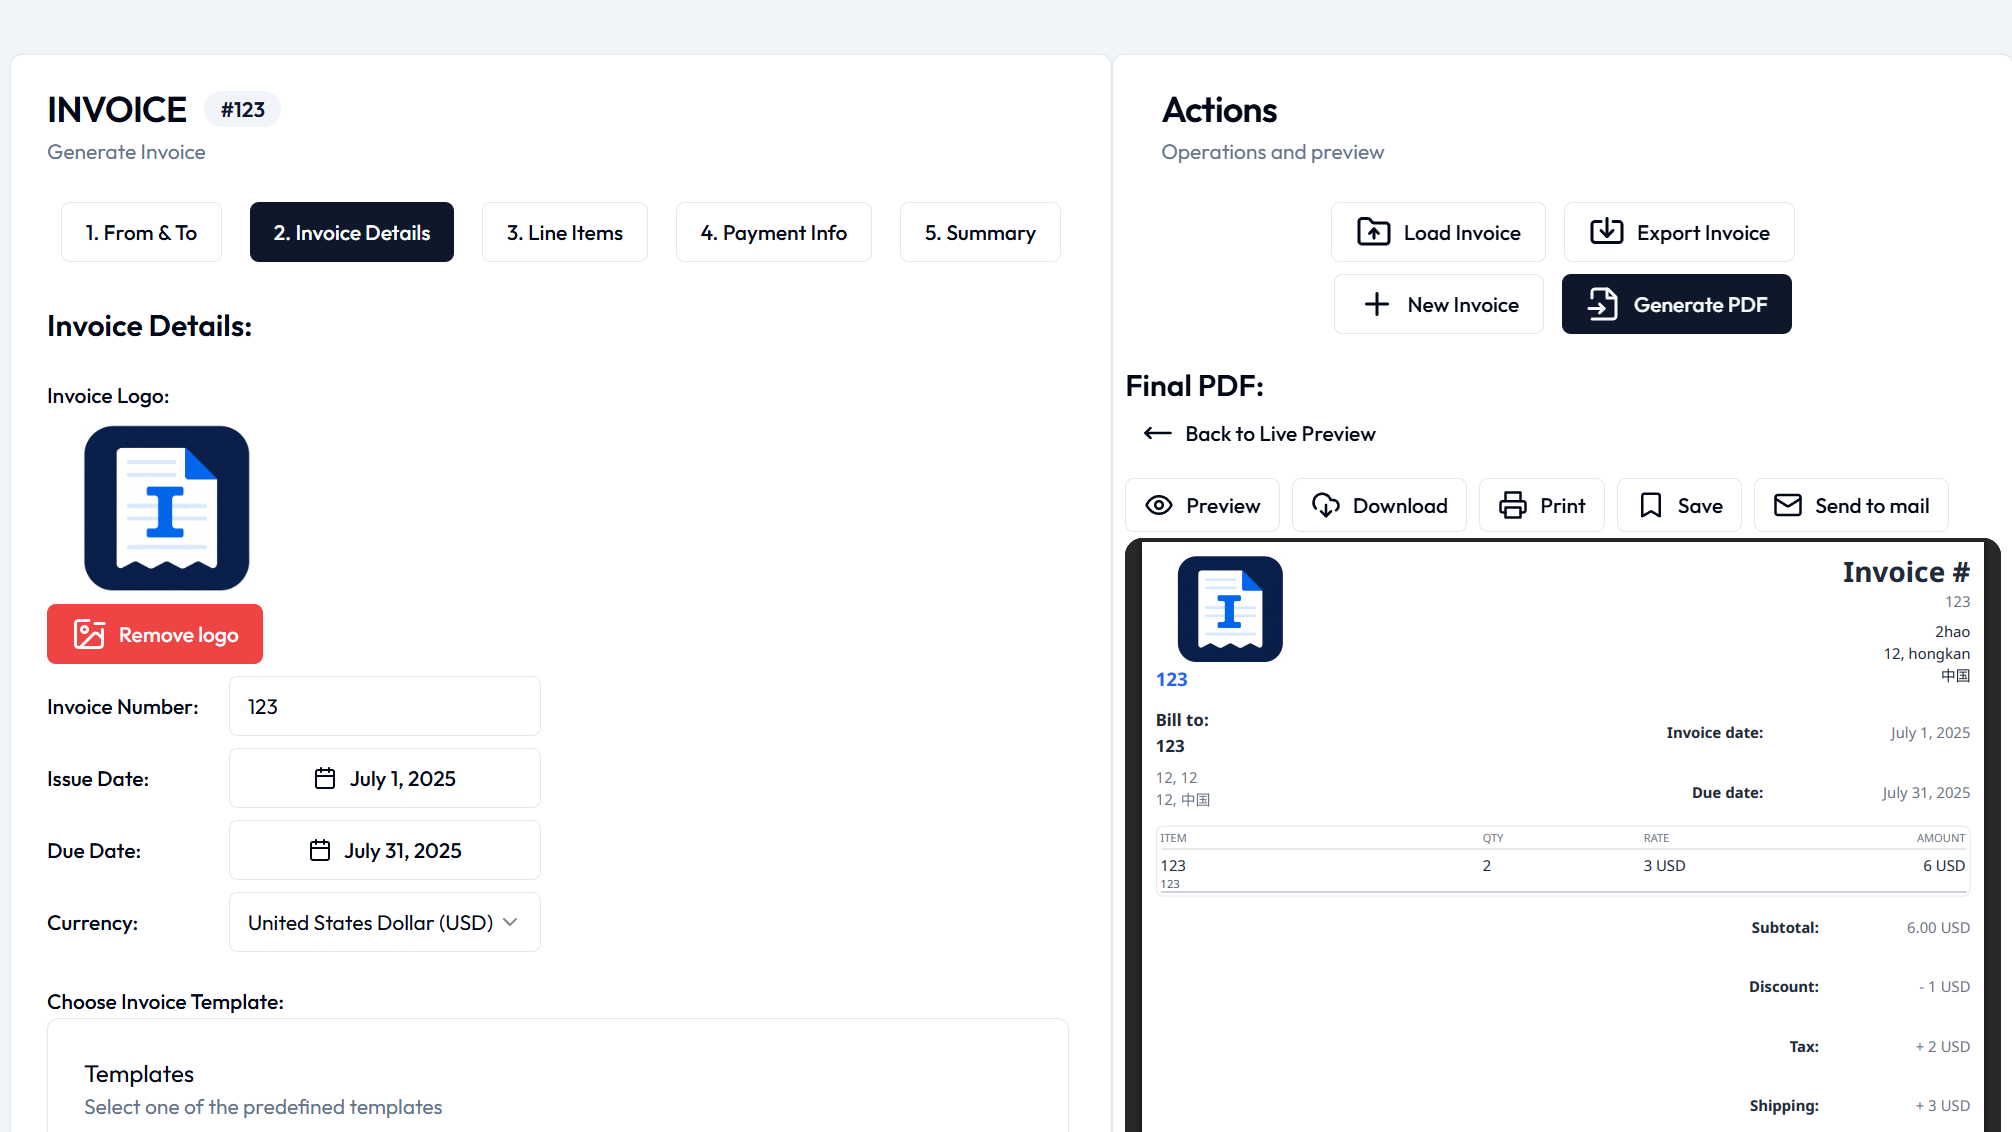Select the 1. From & To step
Screen dimensions: 2012x1132
point(141,232)
